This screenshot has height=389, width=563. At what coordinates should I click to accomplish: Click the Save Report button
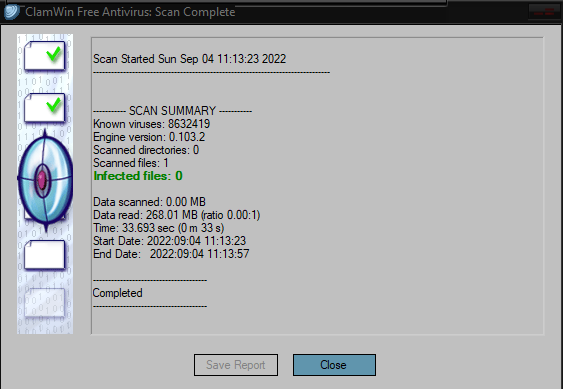click(236, 365)
